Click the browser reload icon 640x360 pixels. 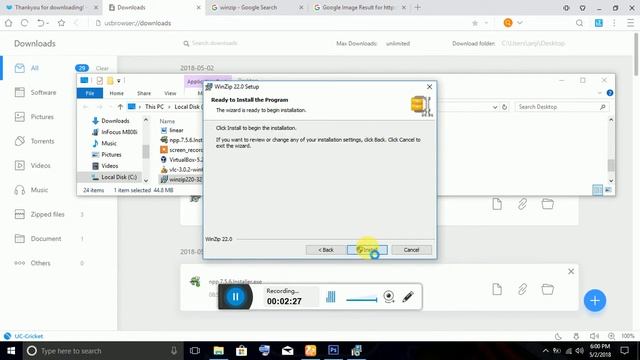(x=24, y=23)
